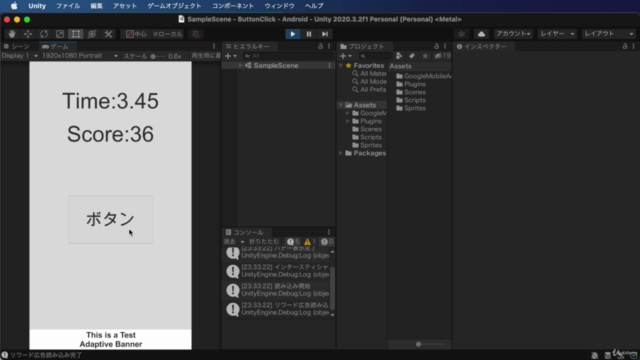Lock the Inspector panel

pos(625,47)
